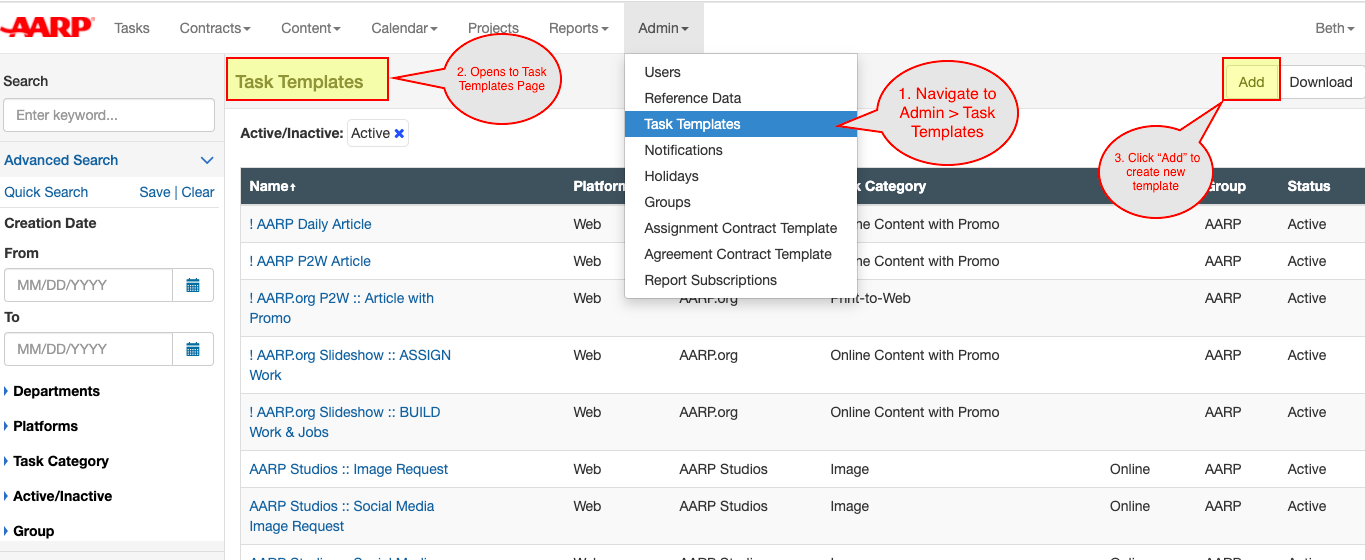This screenshot has height=560, width=1365.
Task: Expand the Active/Inactive filter
Action: pos(58,496)
